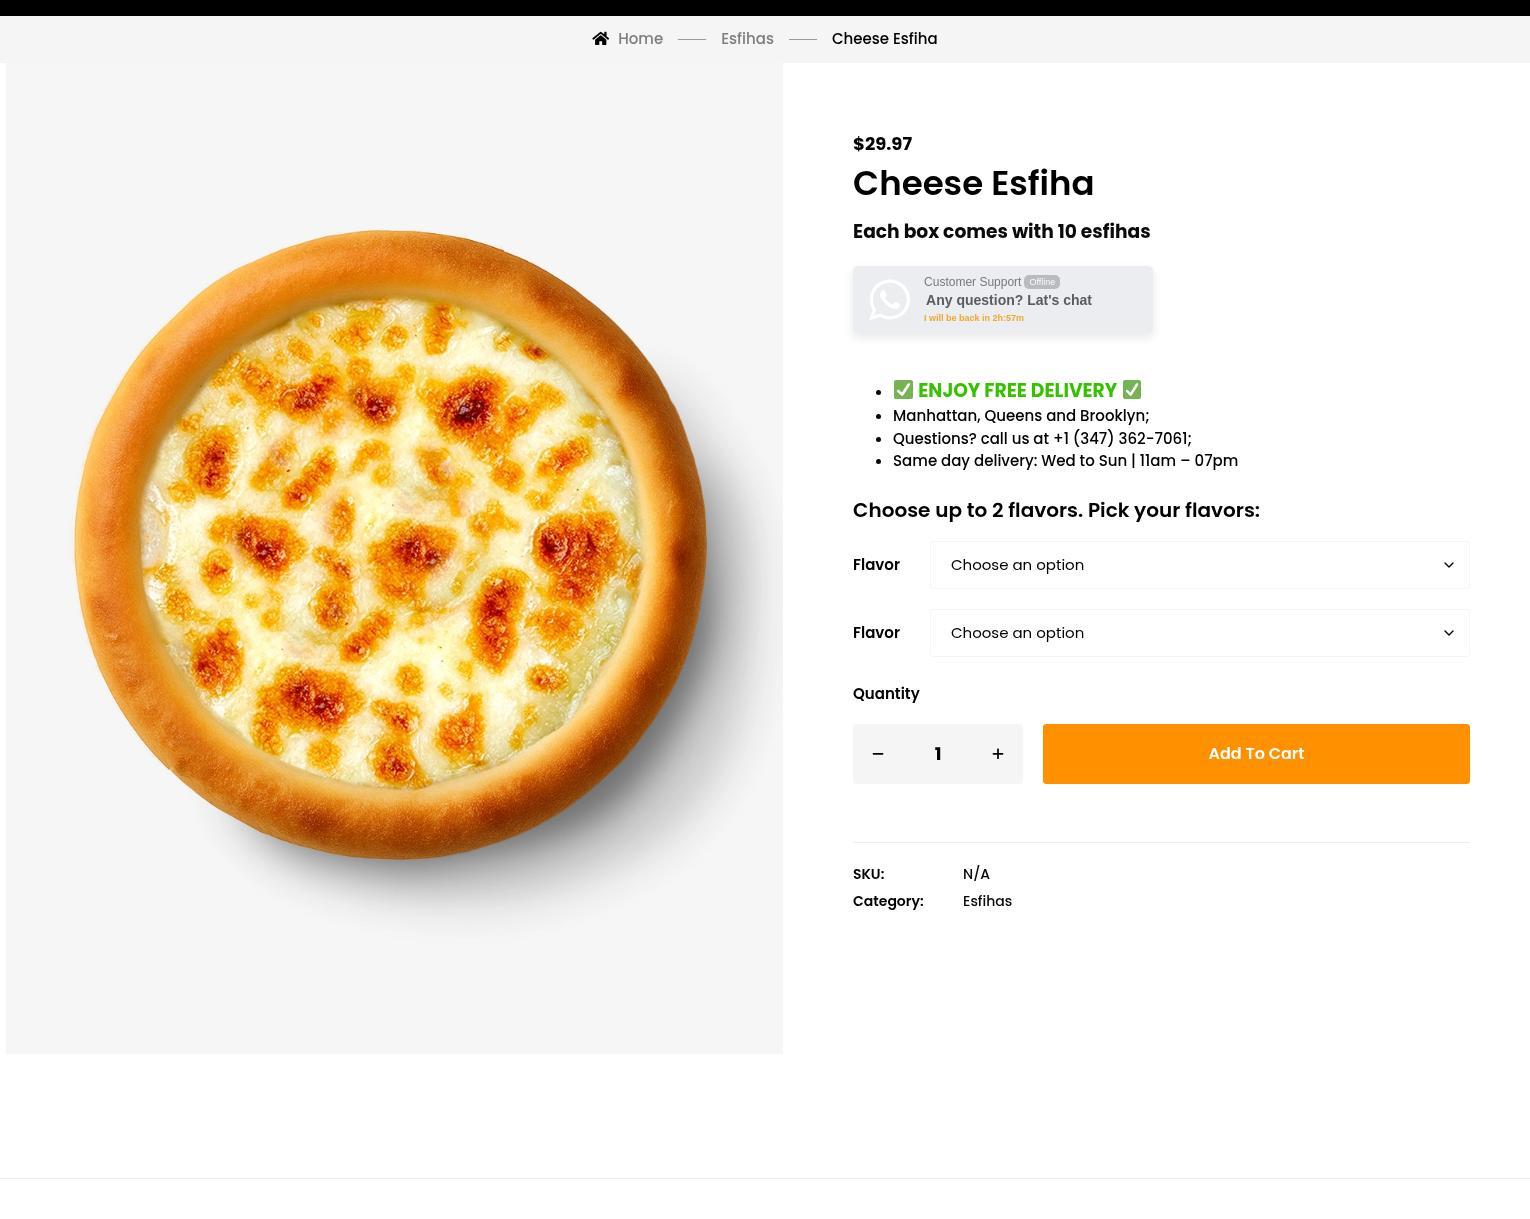
Task: Focus the quantity number field
Action: pyautogui.click(x=938, y=754)
